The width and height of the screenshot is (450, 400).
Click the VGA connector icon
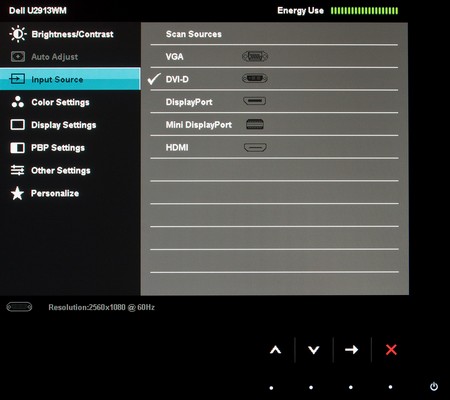pos(255,56)
